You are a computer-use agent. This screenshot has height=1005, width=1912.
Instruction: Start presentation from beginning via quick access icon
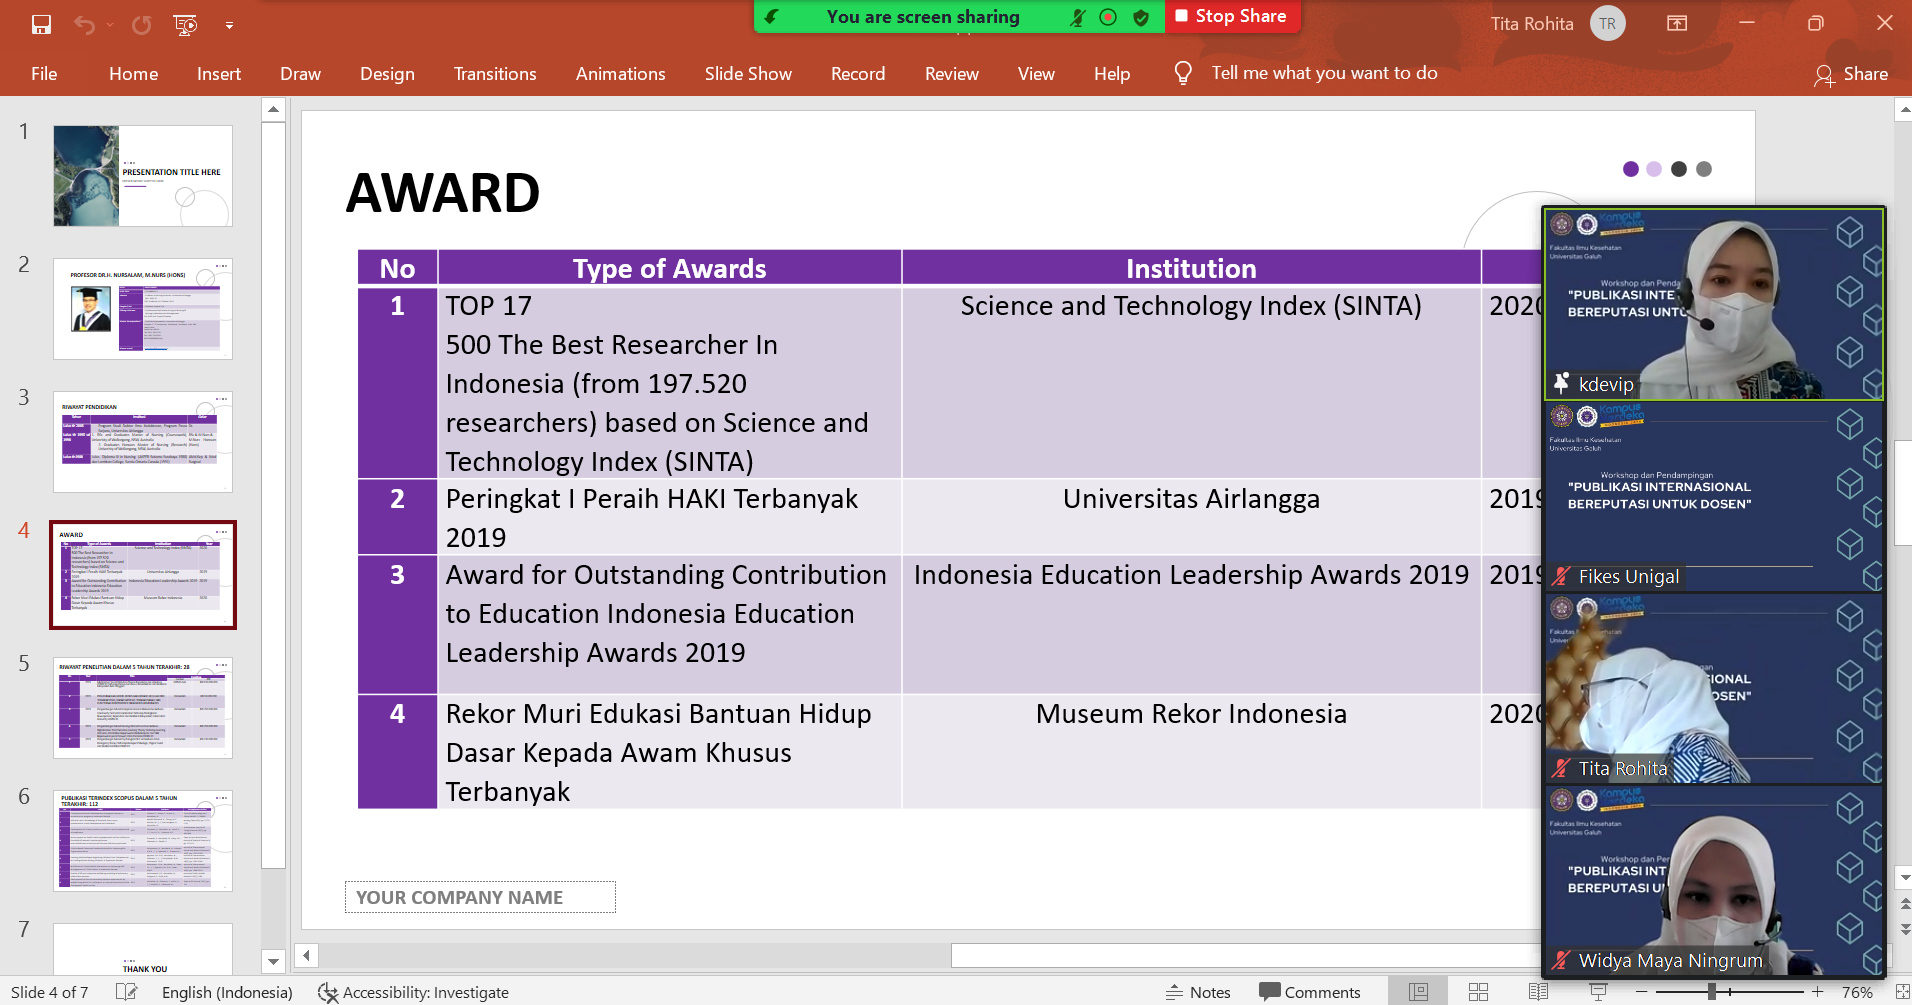click(x=185, y=24)
